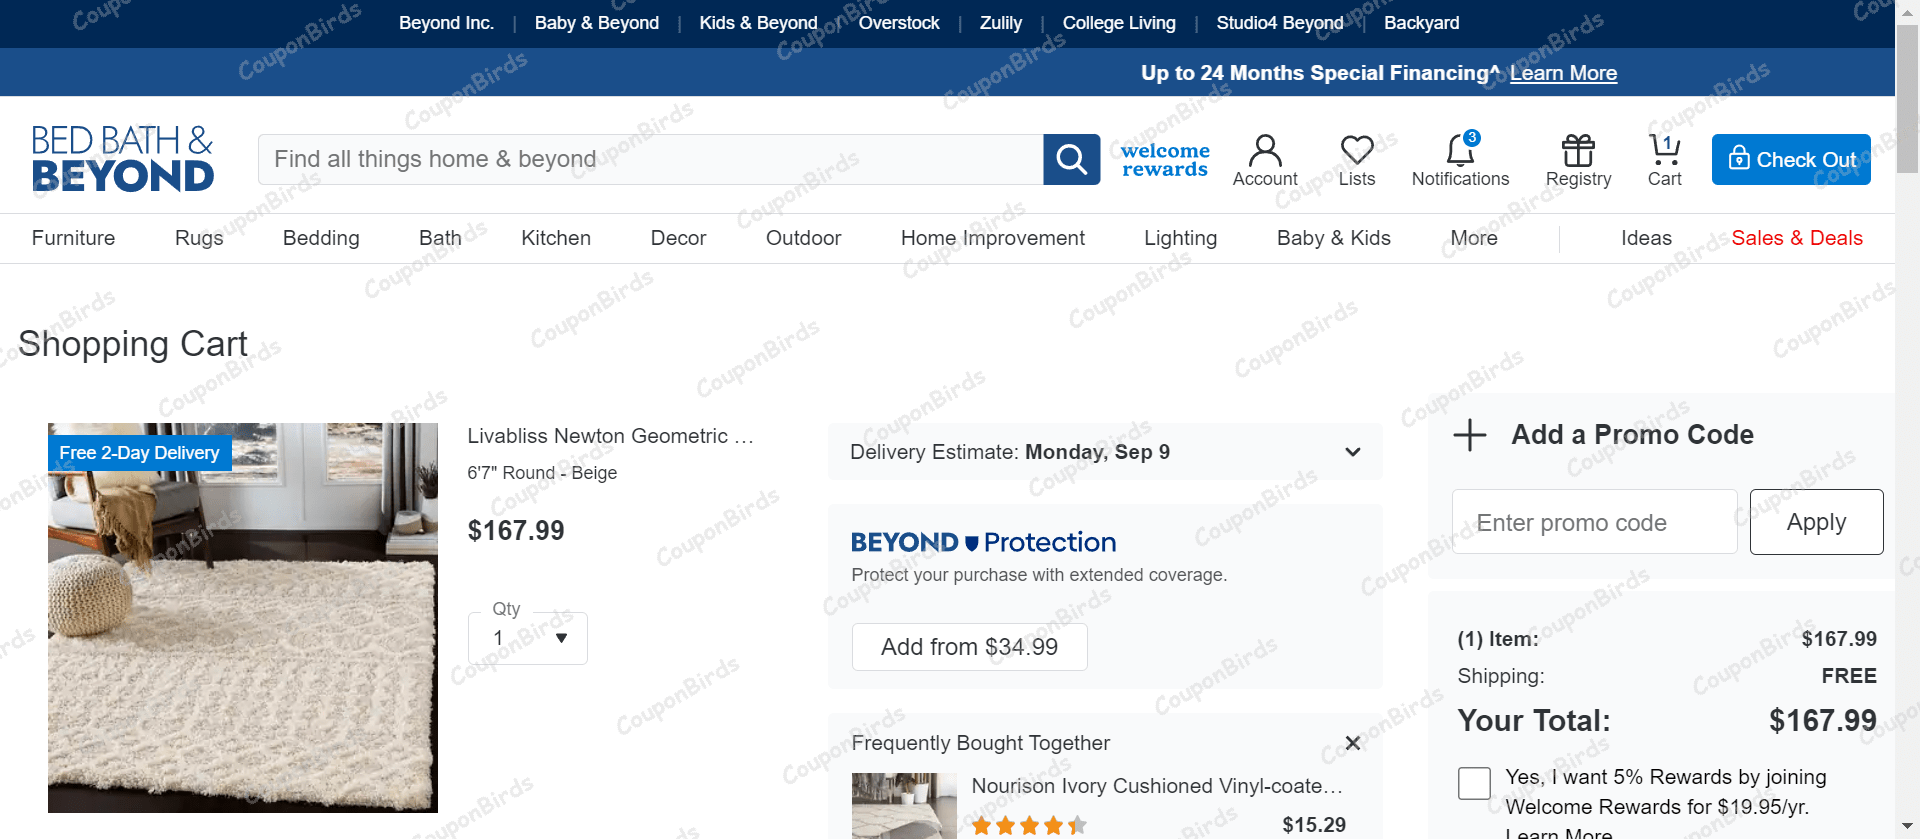Viewport: 1920px width, 839px height.
Task: Open the More menu
Action: pos(1474,238)
